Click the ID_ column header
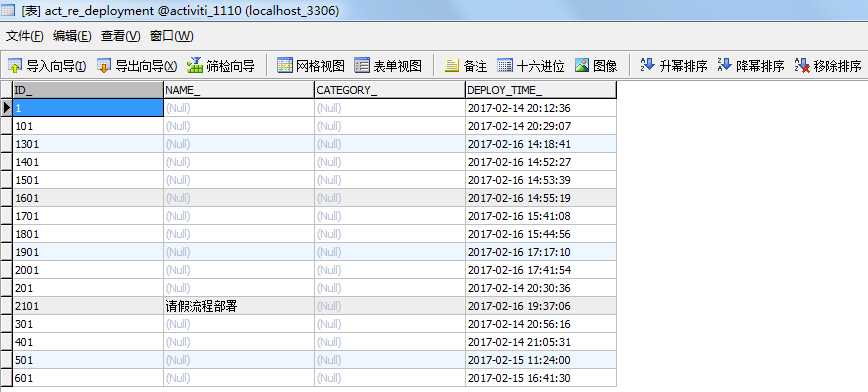Viewport: 868px width, 392px height. click(x=87, y=90)
